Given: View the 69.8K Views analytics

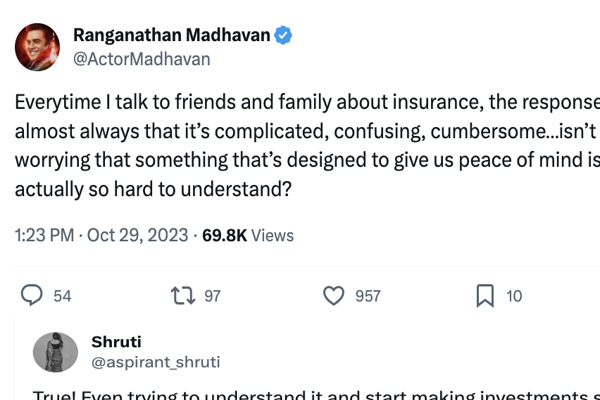Looking at the screenshot, I should click(248, 236).
